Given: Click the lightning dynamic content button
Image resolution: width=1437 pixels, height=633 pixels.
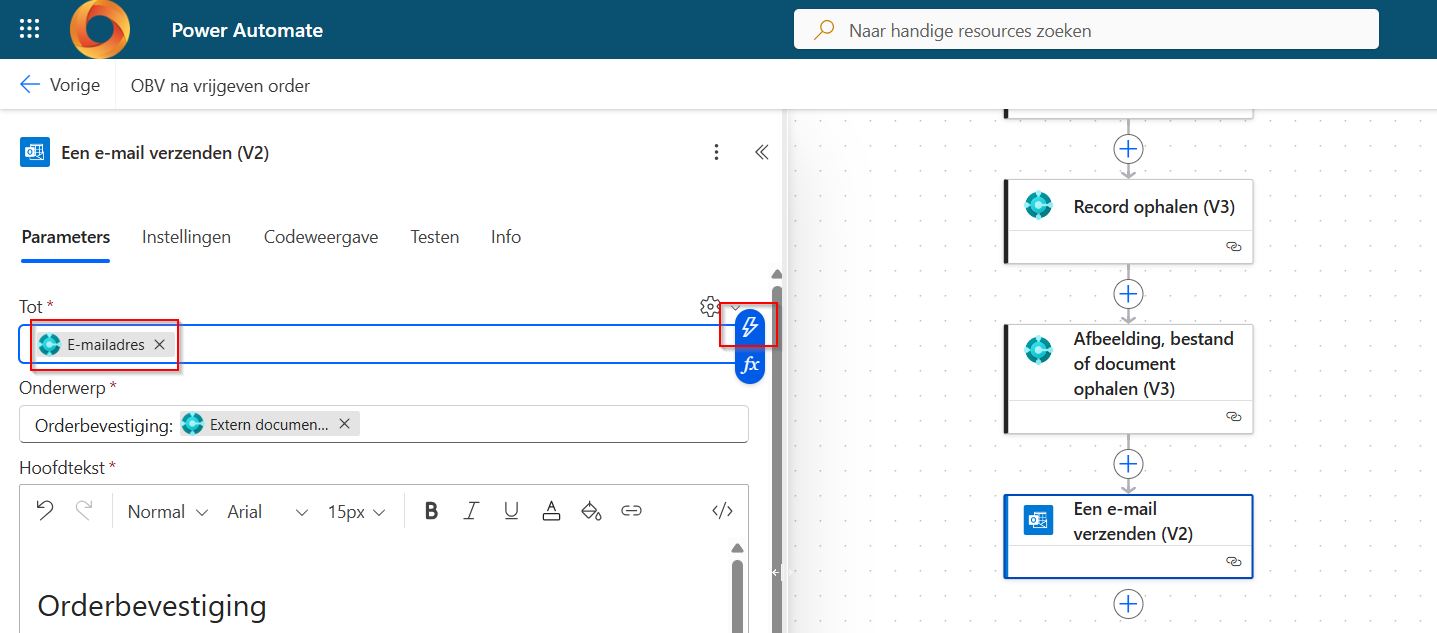Looking at the screenshot, I should coord(749,327).
